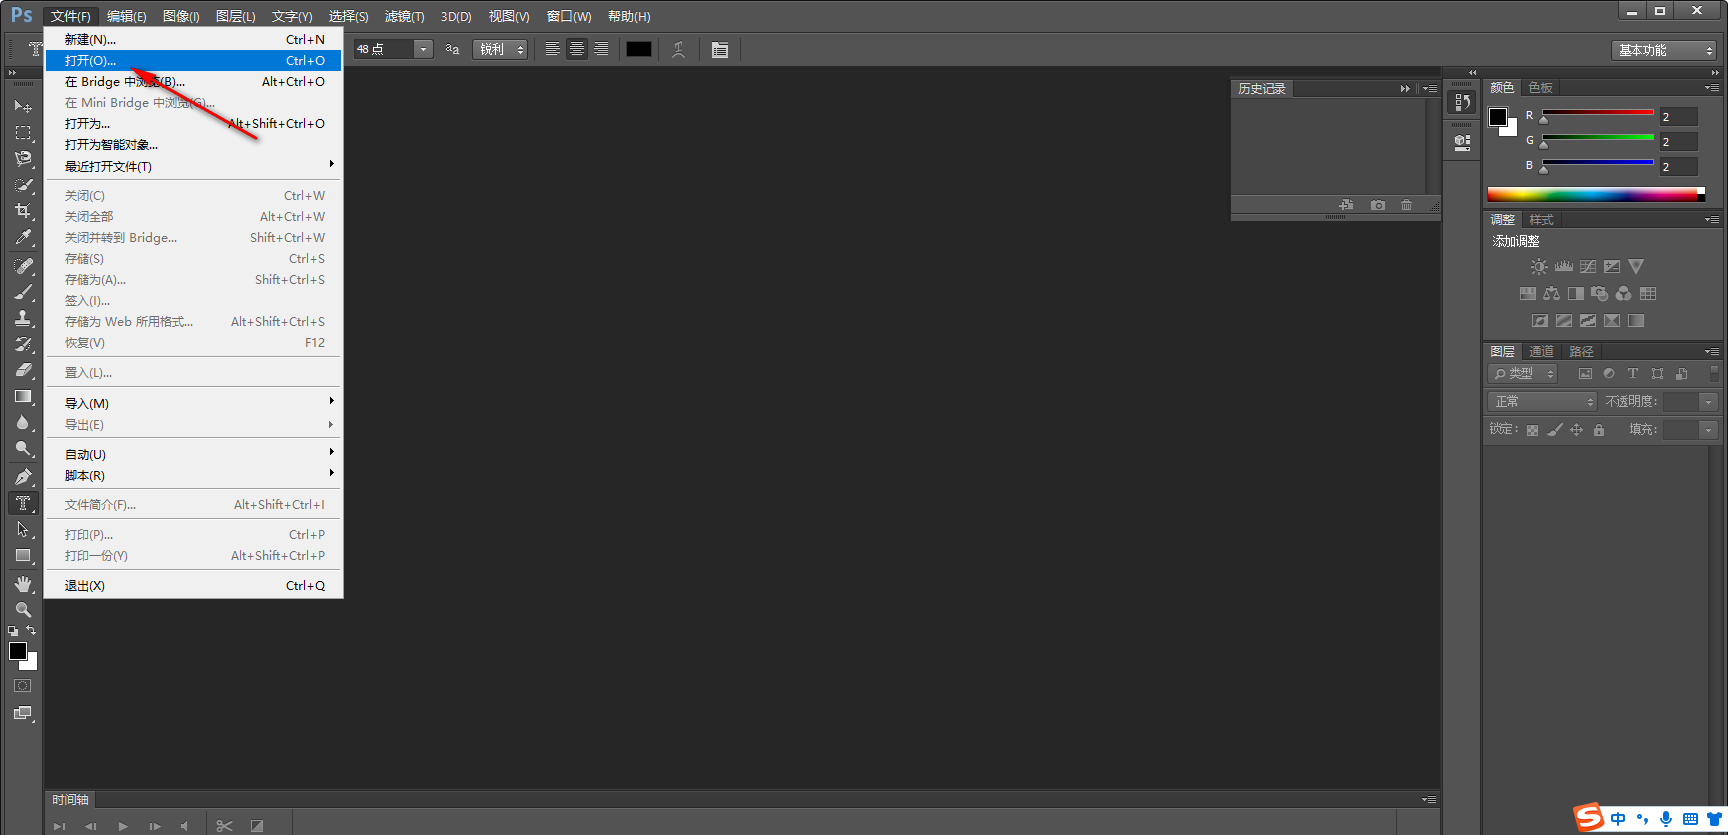Screen dimensions: 1728x835
Task: Click 退出(X) menu entry
Action: click(x=194, y=586)
